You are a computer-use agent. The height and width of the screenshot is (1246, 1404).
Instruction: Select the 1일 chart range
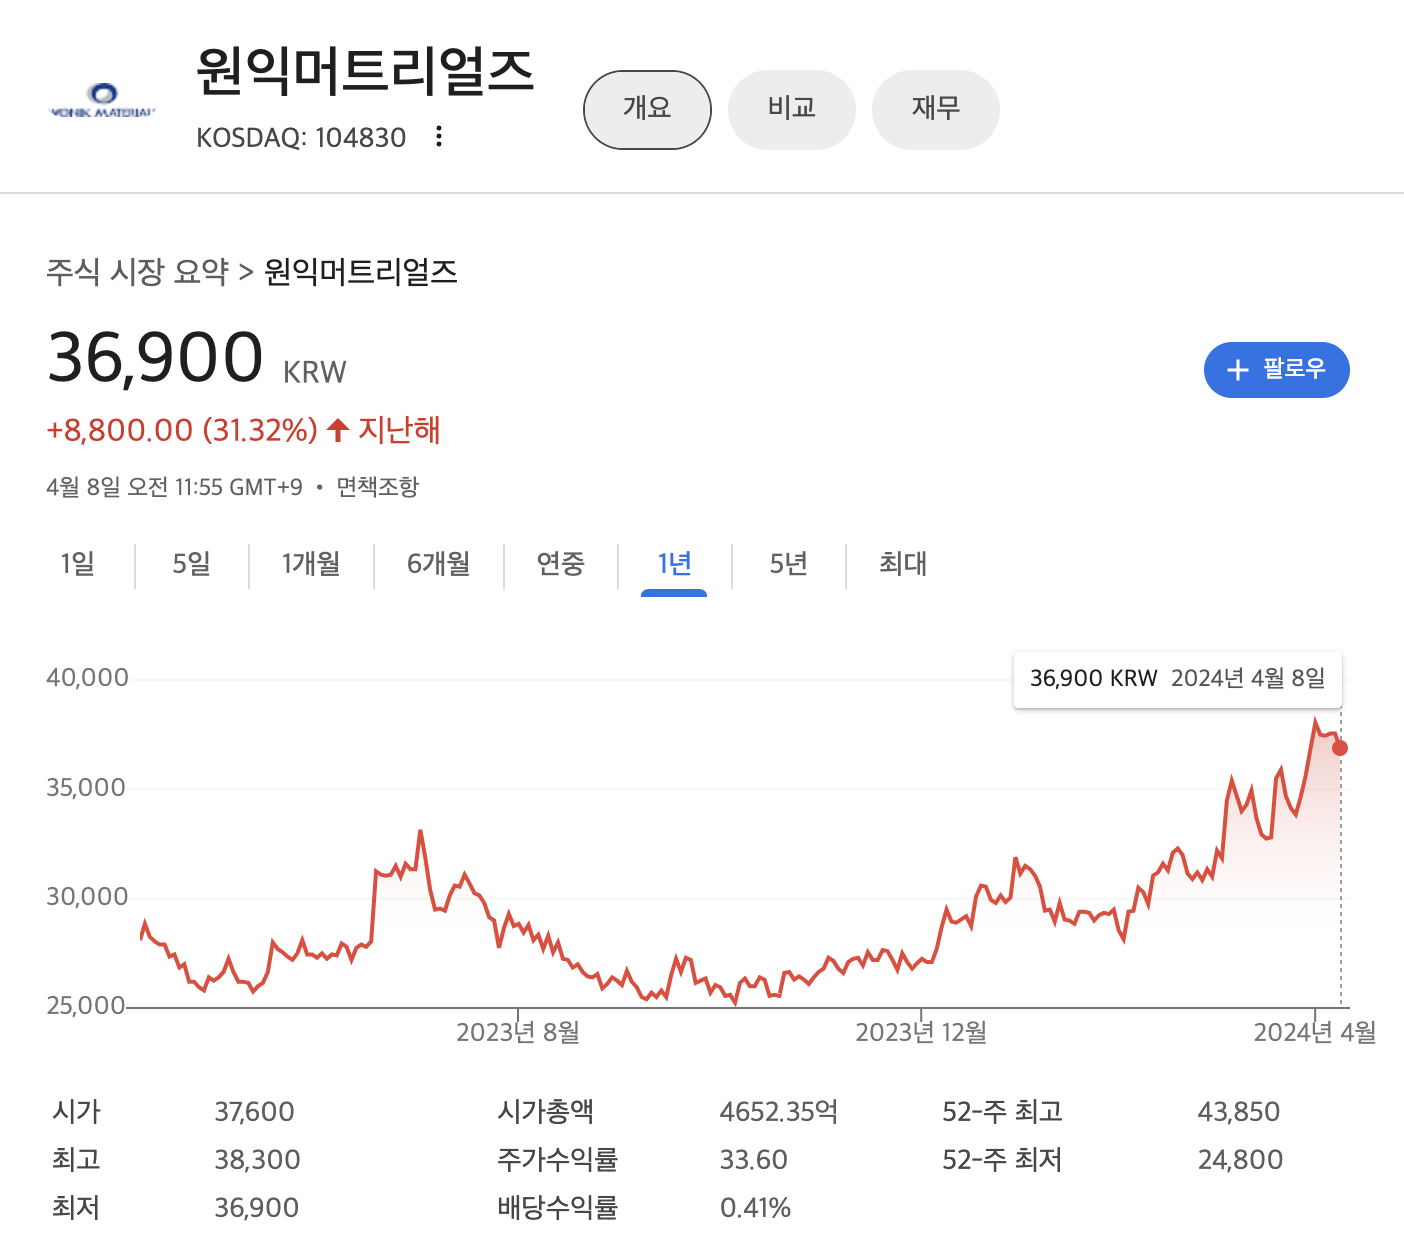77,564
